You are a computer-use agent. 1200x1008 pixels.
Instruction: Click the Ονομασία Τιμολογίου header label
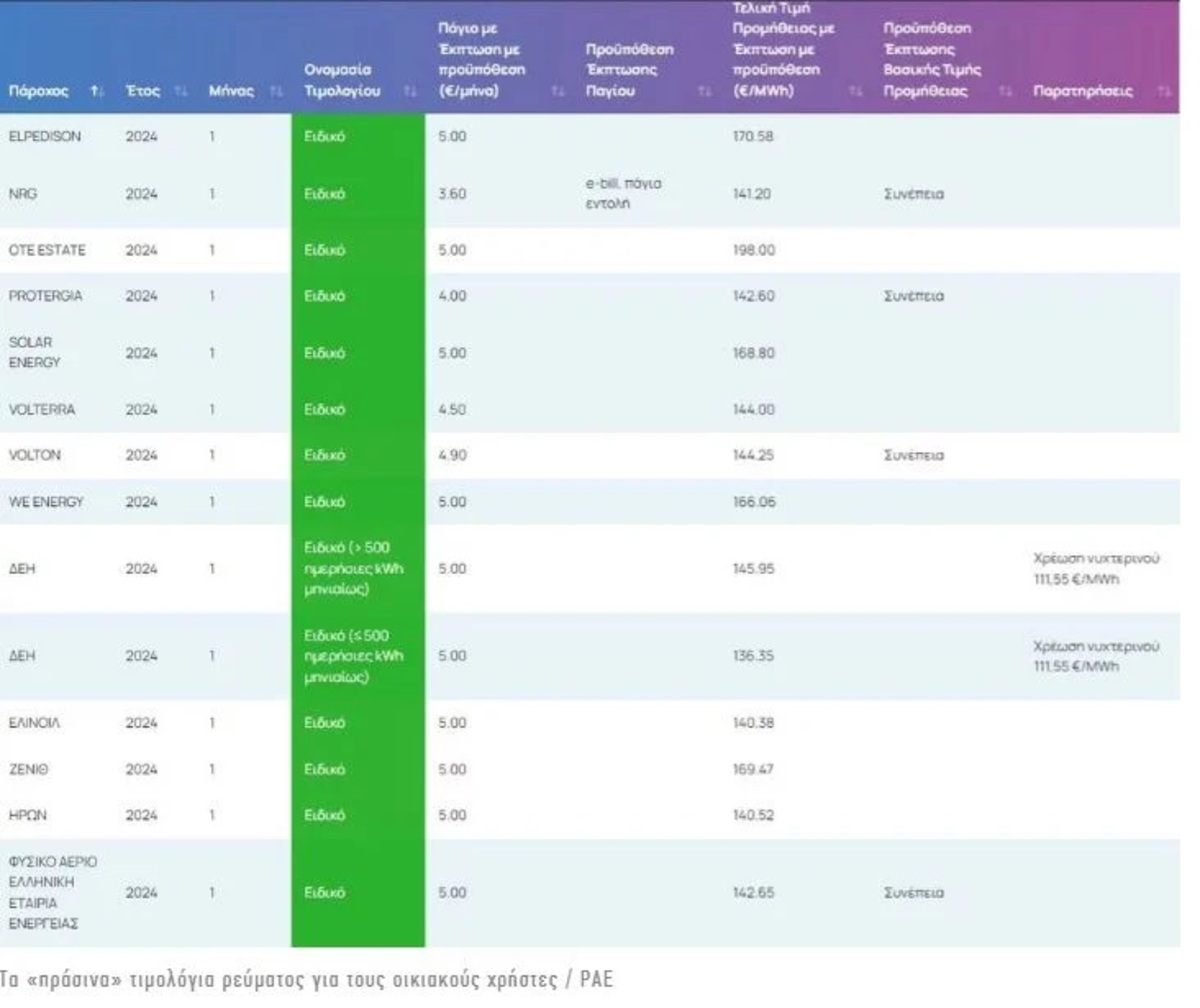342,81
